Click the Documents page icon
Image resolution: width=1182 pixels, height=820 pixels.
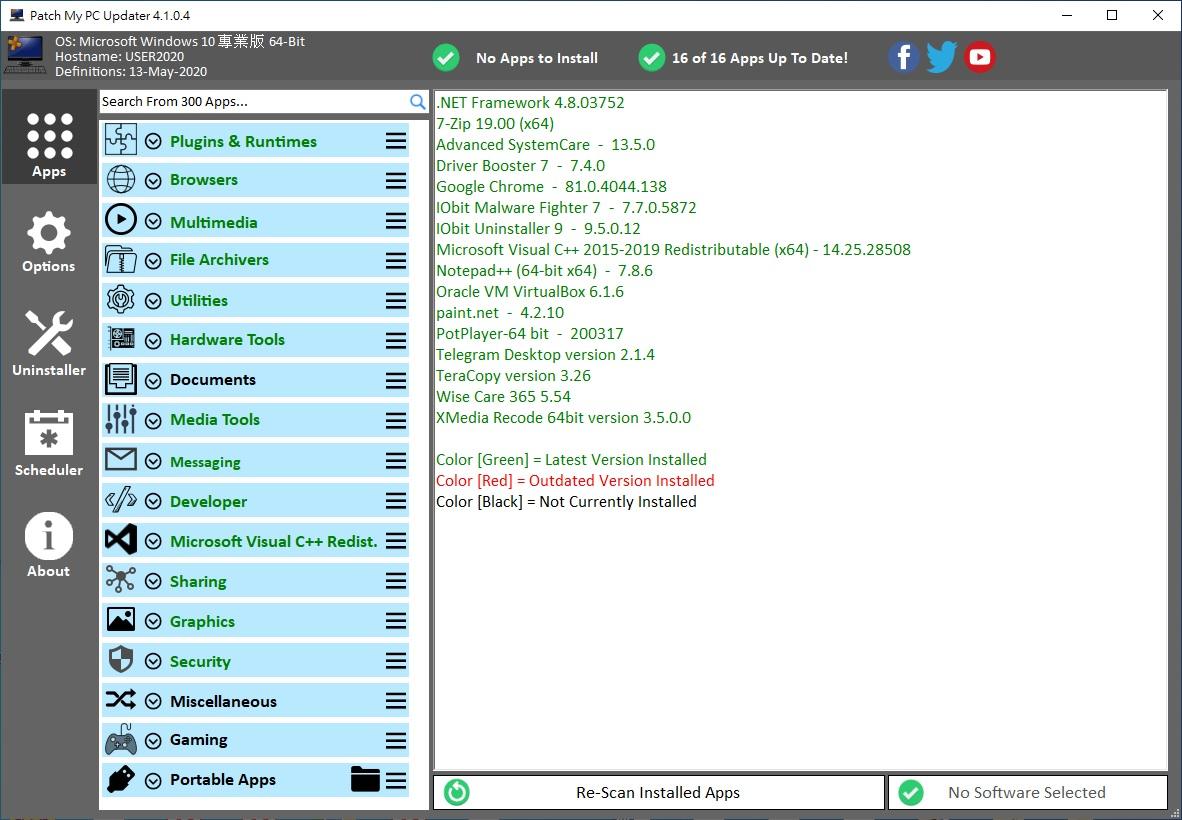pos(121,379)
